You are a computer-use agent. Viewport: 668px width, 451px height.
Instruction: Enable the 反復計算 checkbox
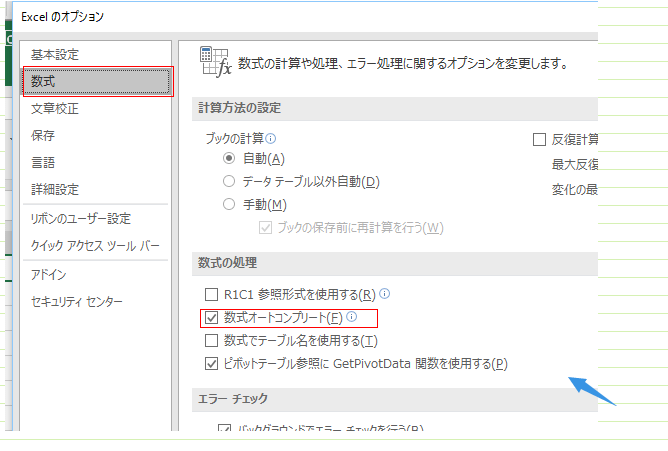pyautogui.click(x=539, y=139)
